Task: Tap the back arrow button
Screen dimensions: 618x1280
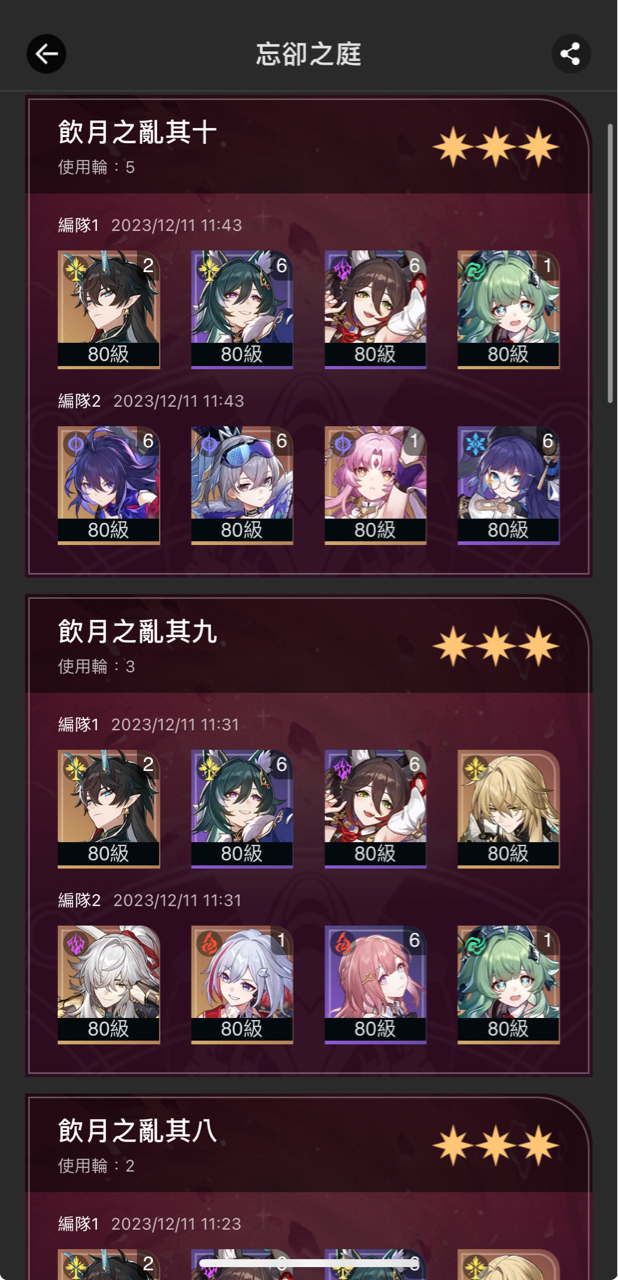Action: (x=46, y=54)
